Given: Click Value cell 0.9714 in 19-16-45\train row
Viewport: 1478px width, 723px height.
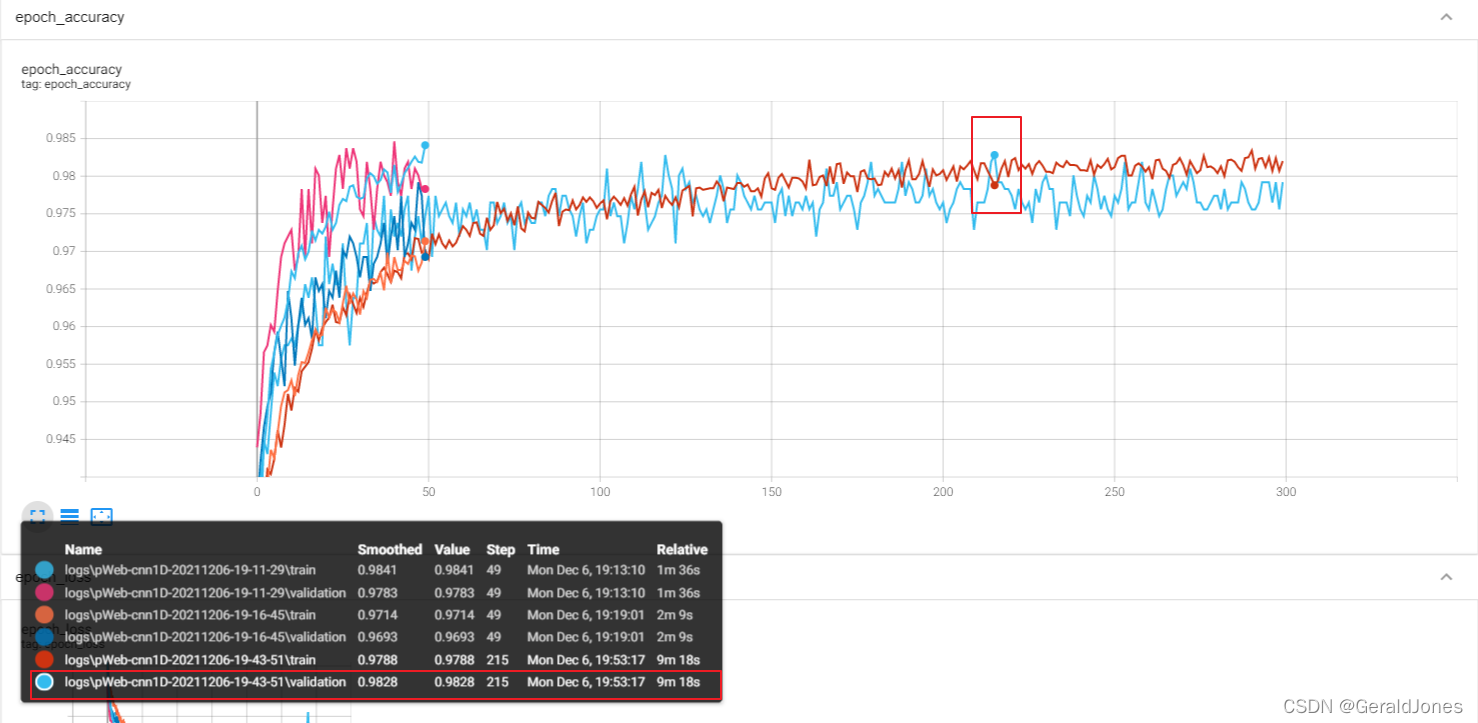Looking at the screenshot, I should 452,615.
